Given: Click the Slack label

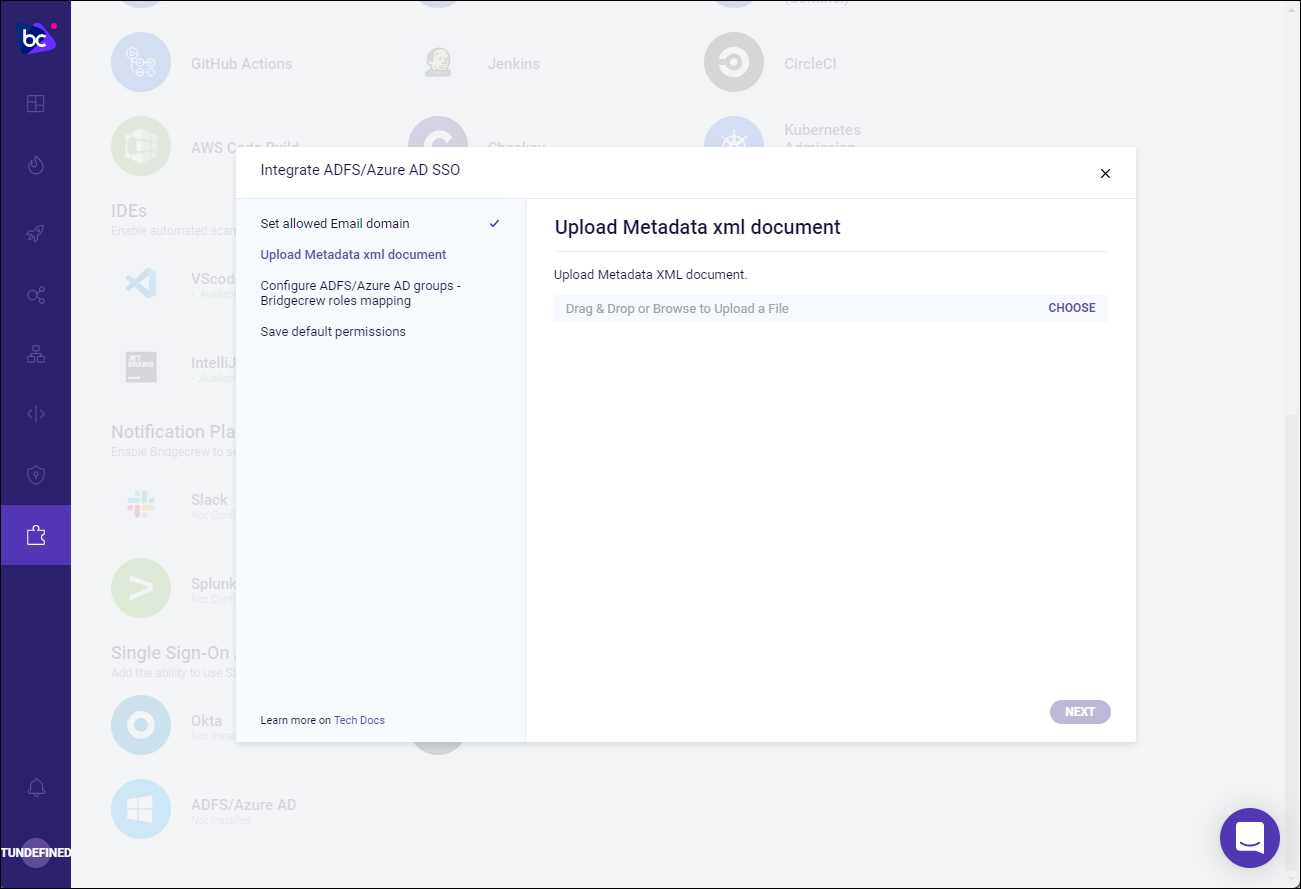Looking at the screenshot, I should click(209, 500).
